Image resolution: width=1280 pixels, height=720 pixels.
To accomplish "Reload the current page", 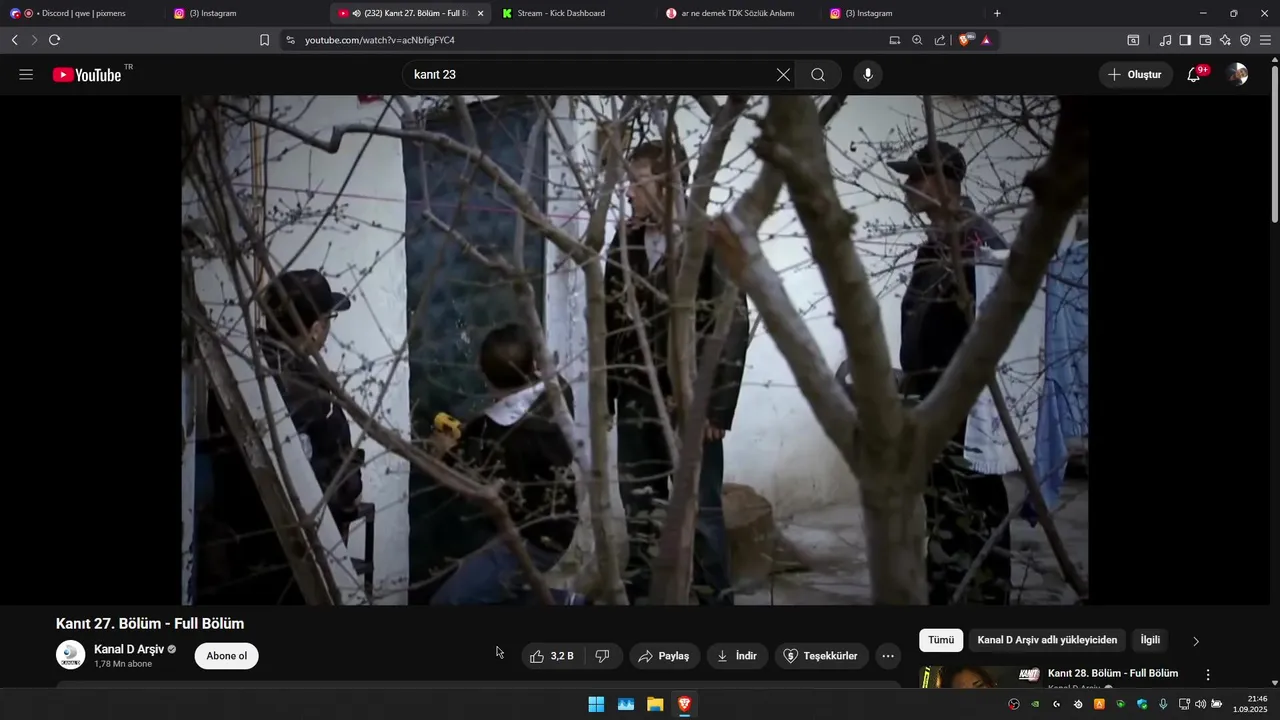I will tap(54, 40).
